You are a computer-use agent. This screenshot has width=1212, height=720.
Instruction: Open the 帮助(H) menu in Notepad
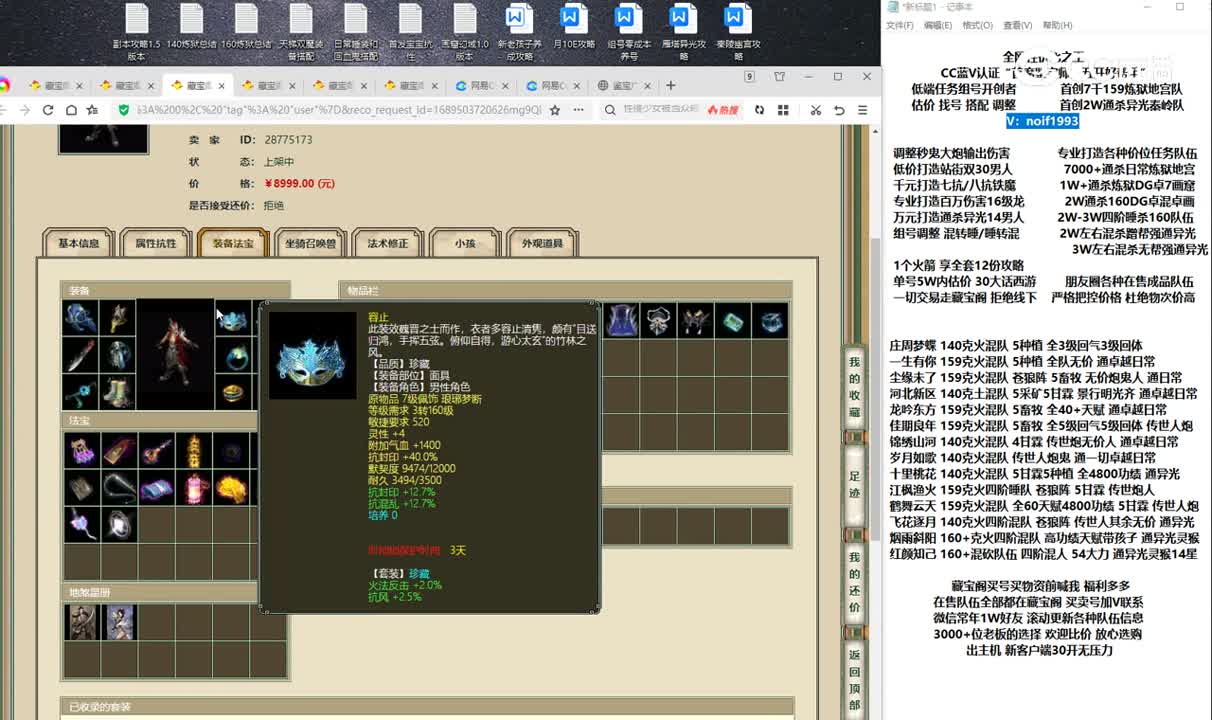click(x=1057, y=25)
